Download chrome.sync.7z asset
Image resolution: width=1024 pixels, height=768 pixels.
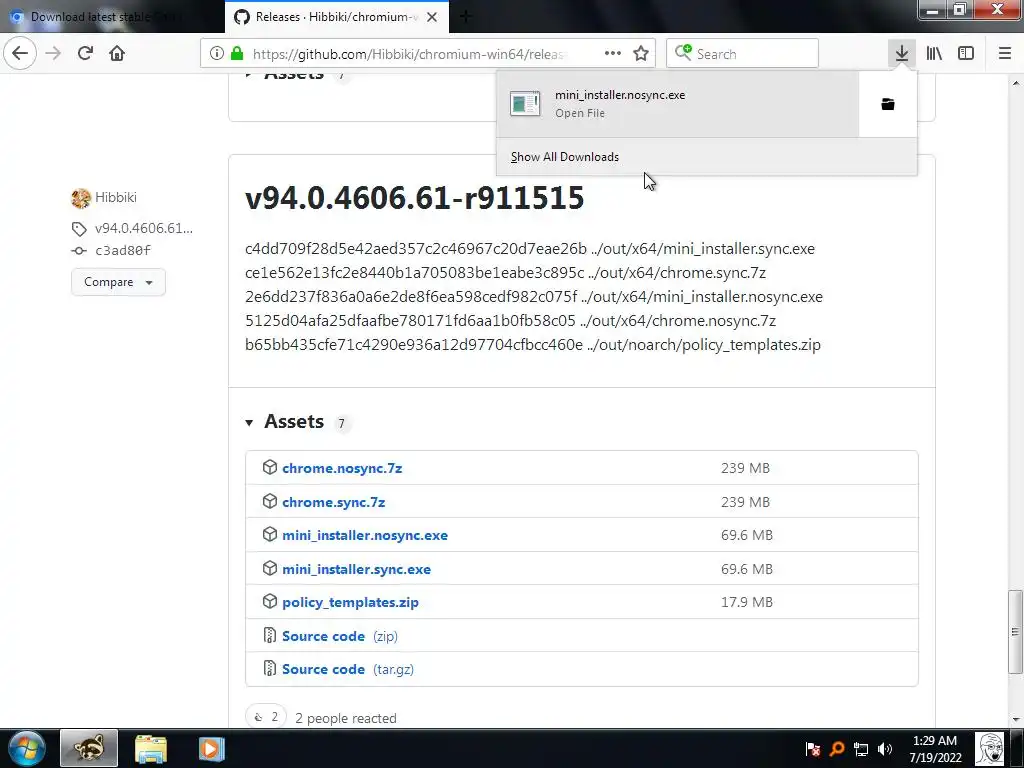tap(333, 502)
